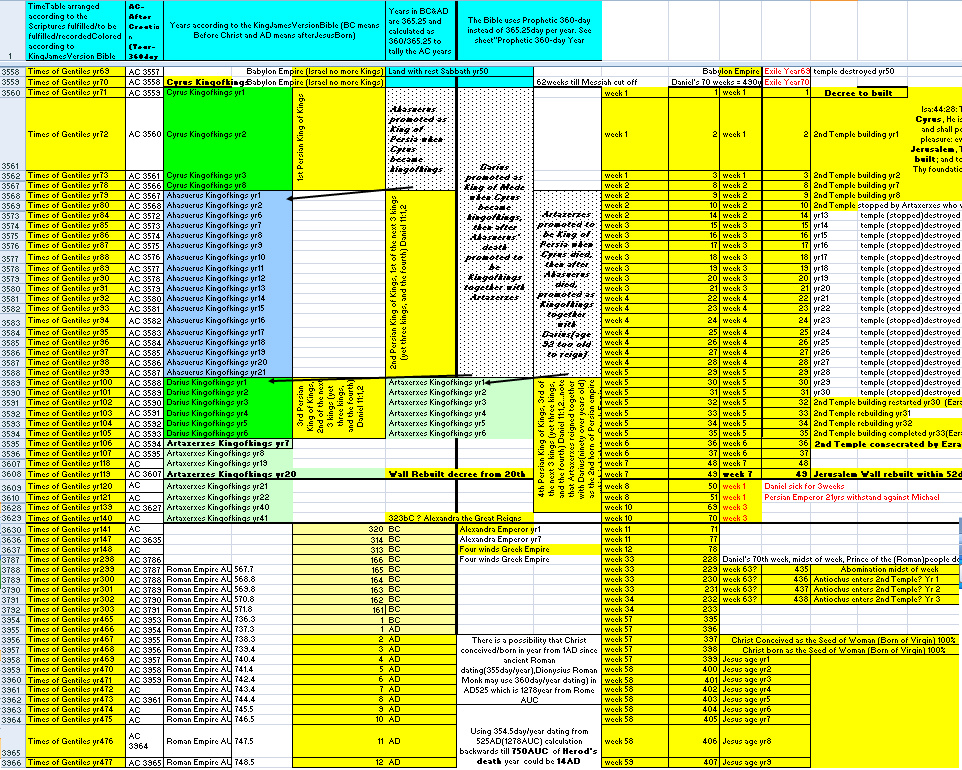
Task: Select row header 3966
Action: (12, 763)
